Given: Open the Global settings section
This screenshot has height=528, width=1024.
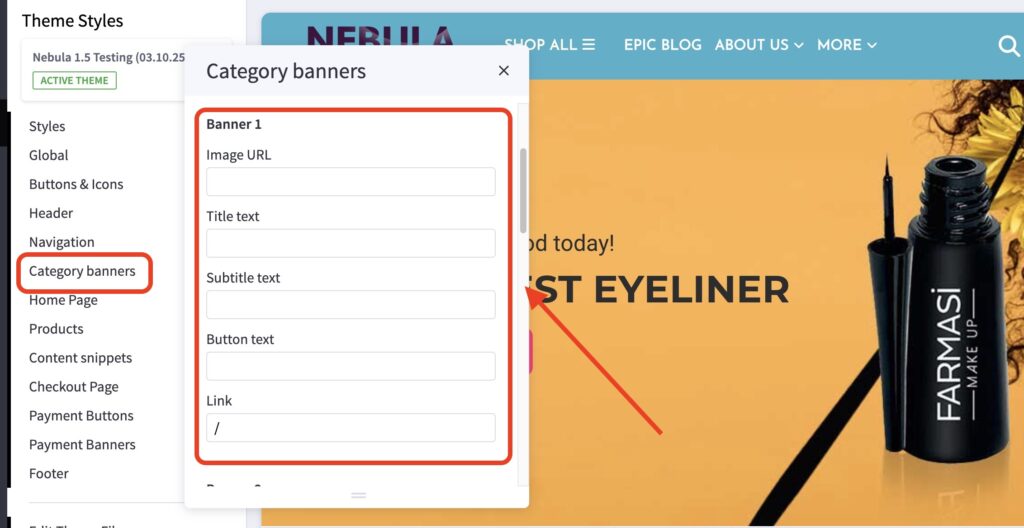Looking at the screenshot, I should point(48,155).
